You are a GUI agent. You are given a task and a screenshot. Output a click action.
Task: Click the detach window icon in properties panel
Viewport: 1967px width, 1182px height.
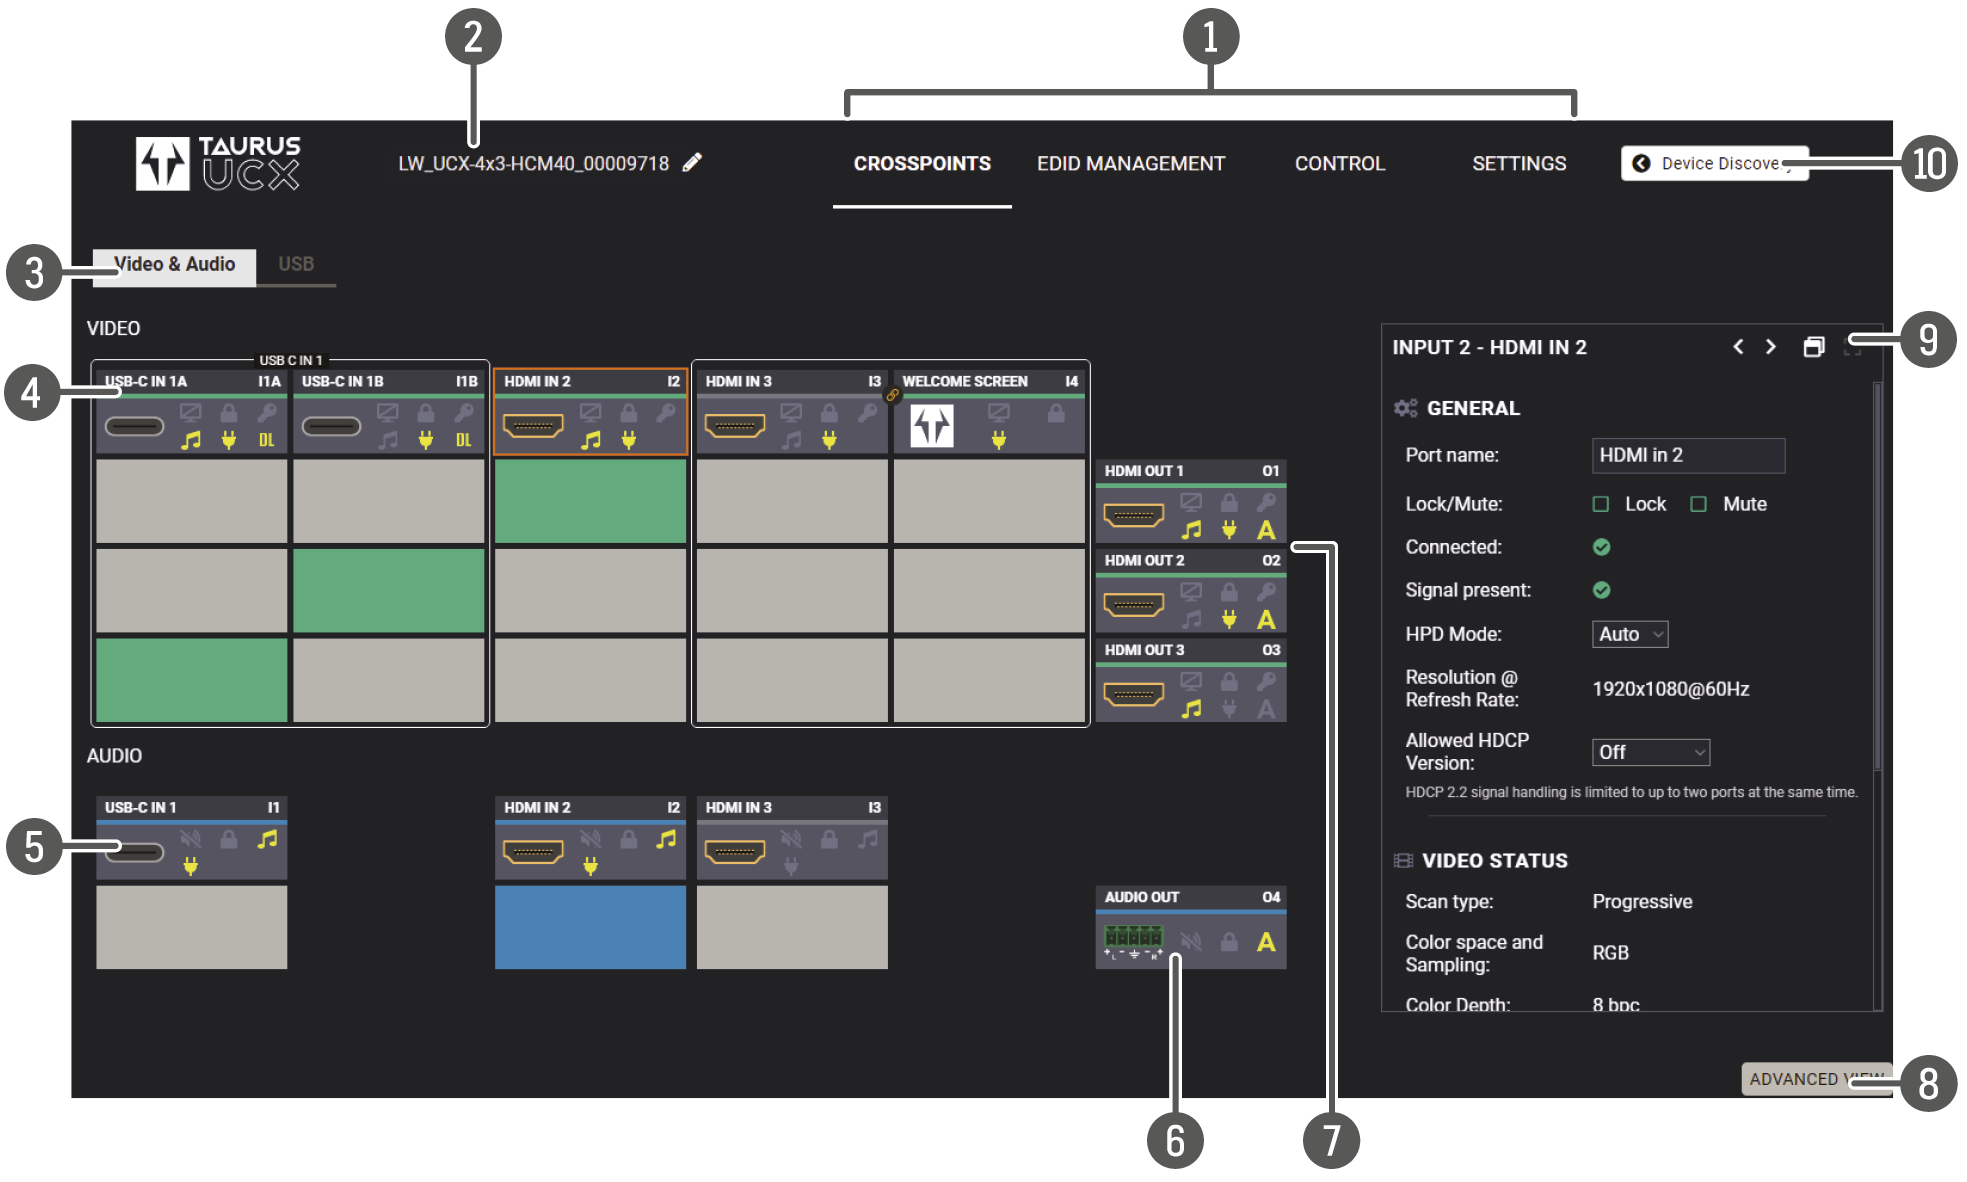[1813, 347]
